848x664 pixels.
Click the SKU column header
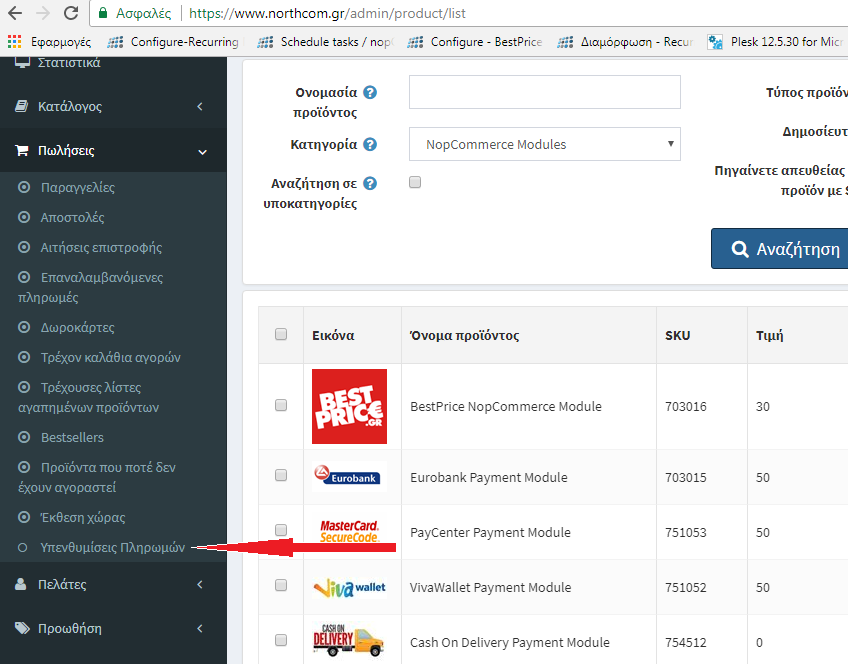(x=678, y=335)
